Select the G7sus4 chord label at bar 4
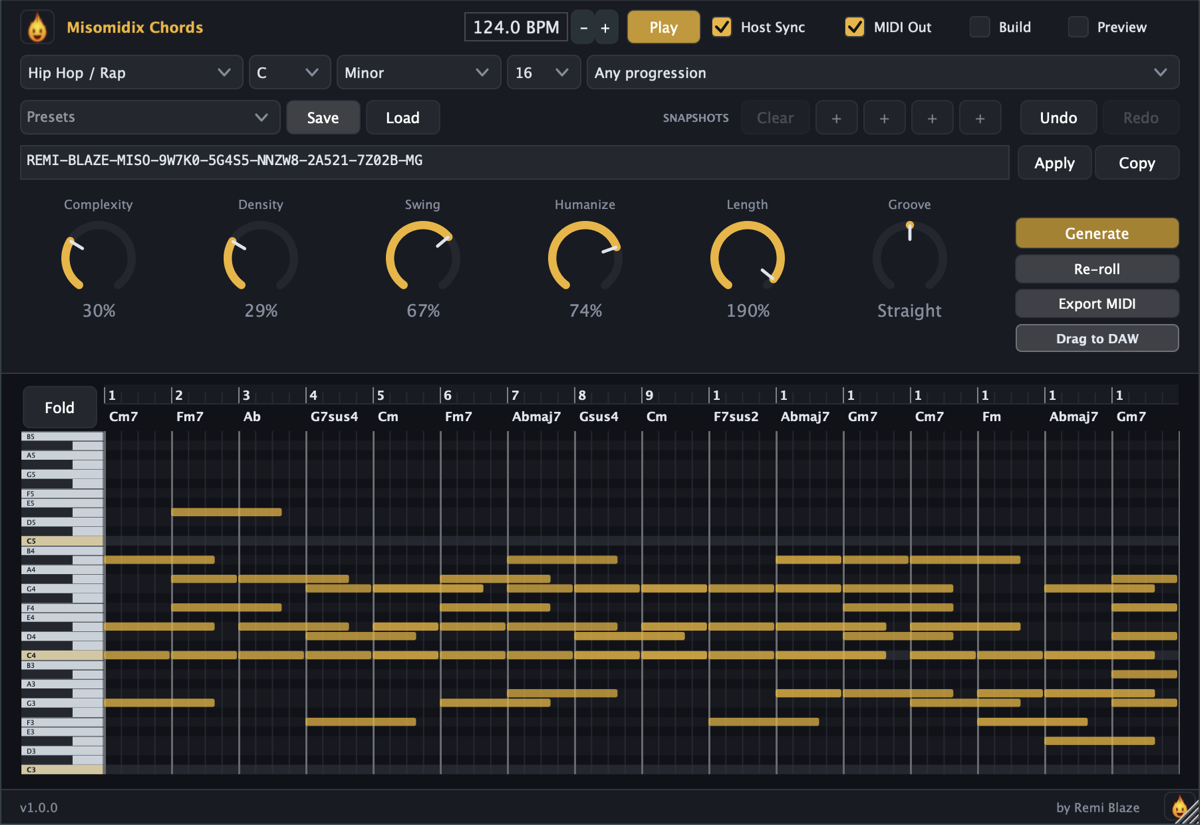 334,416
